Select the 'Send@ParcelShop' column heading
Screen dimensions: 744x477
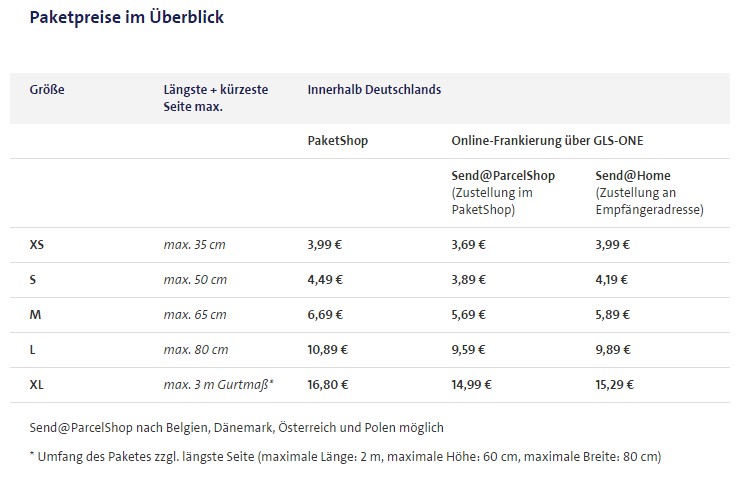[x=503, y=176]
